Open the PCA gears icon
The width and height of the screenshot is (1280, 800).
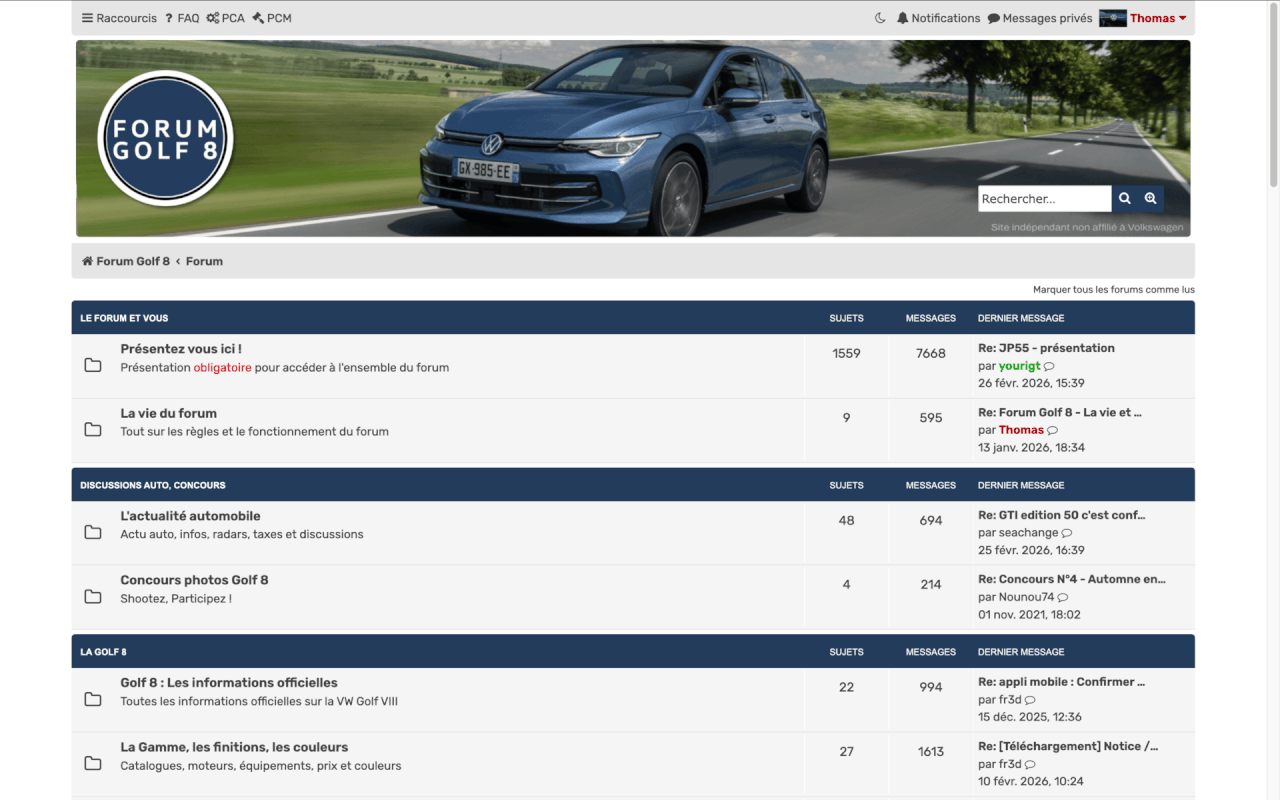211,17
